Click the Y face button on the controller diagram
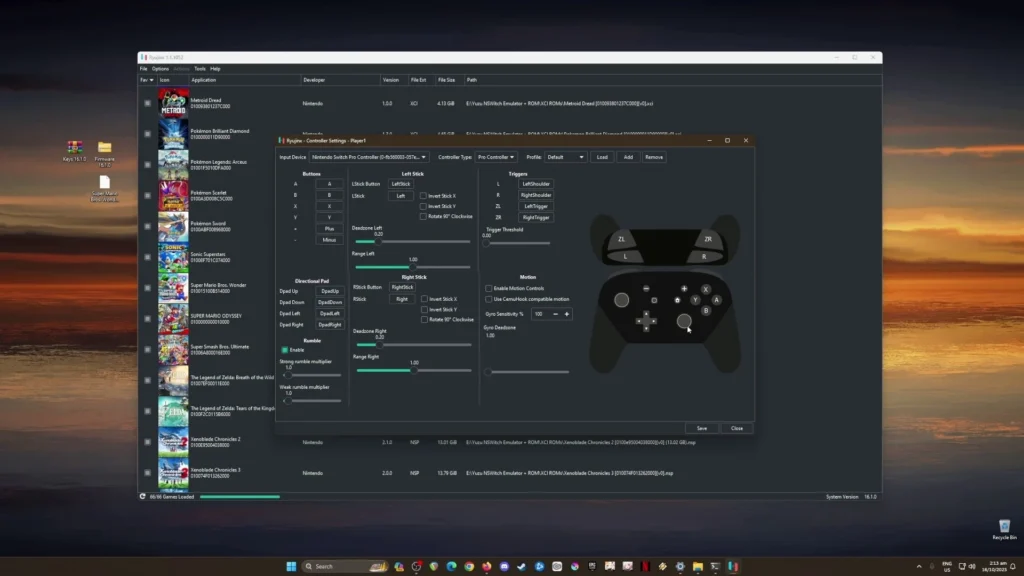Screen dimensions: 1024x576 [x=695, y=300]
